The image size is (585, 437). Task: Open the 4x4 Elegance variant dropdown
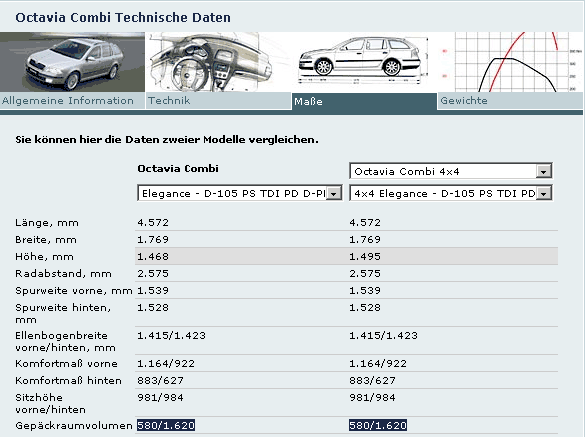[451, 193]
